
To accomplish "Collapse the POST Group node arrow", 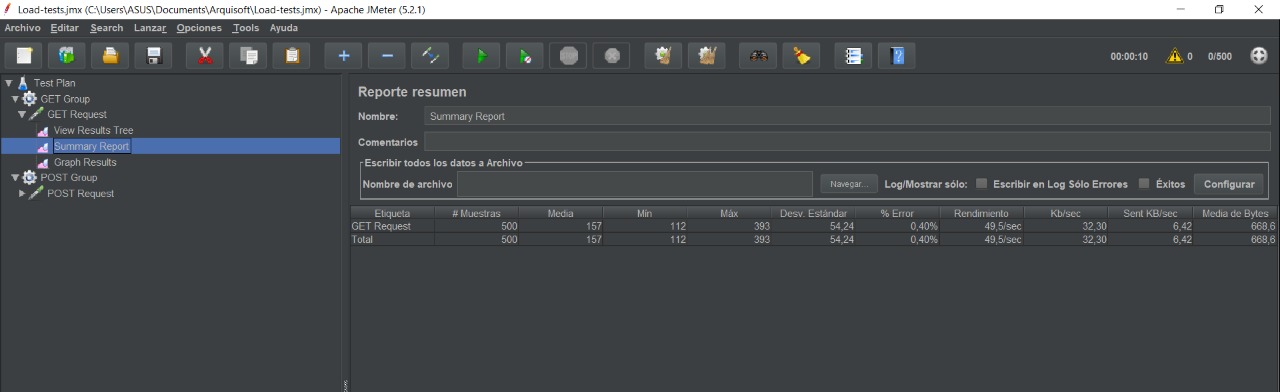I will pos(16,178).
